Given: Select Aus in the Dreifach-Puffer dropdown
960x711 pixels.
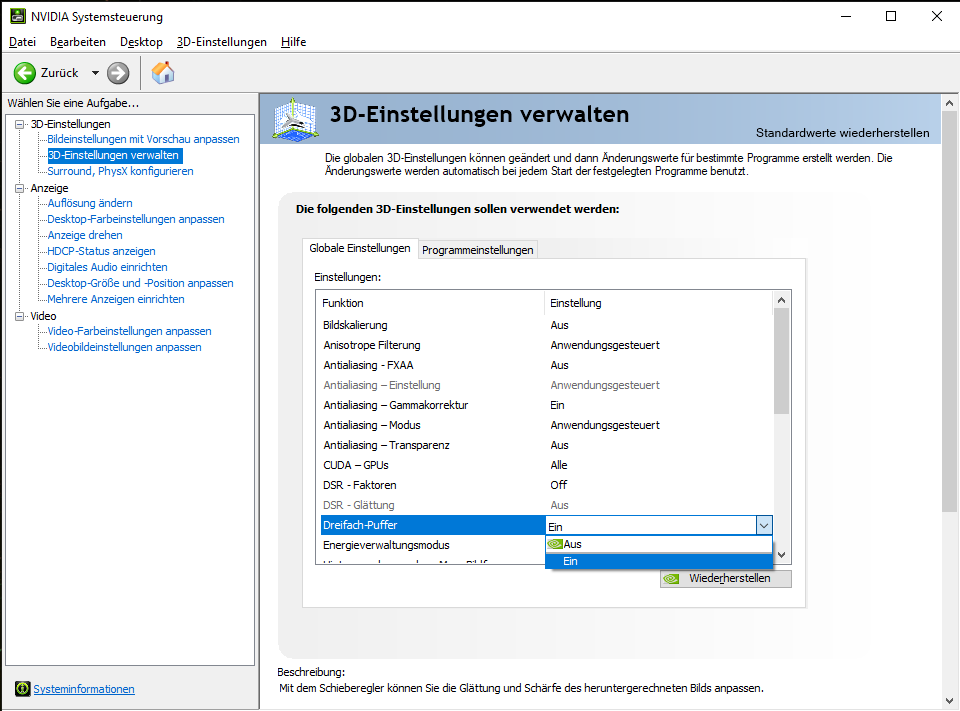Looking at the screenshot, I should 572,544.
